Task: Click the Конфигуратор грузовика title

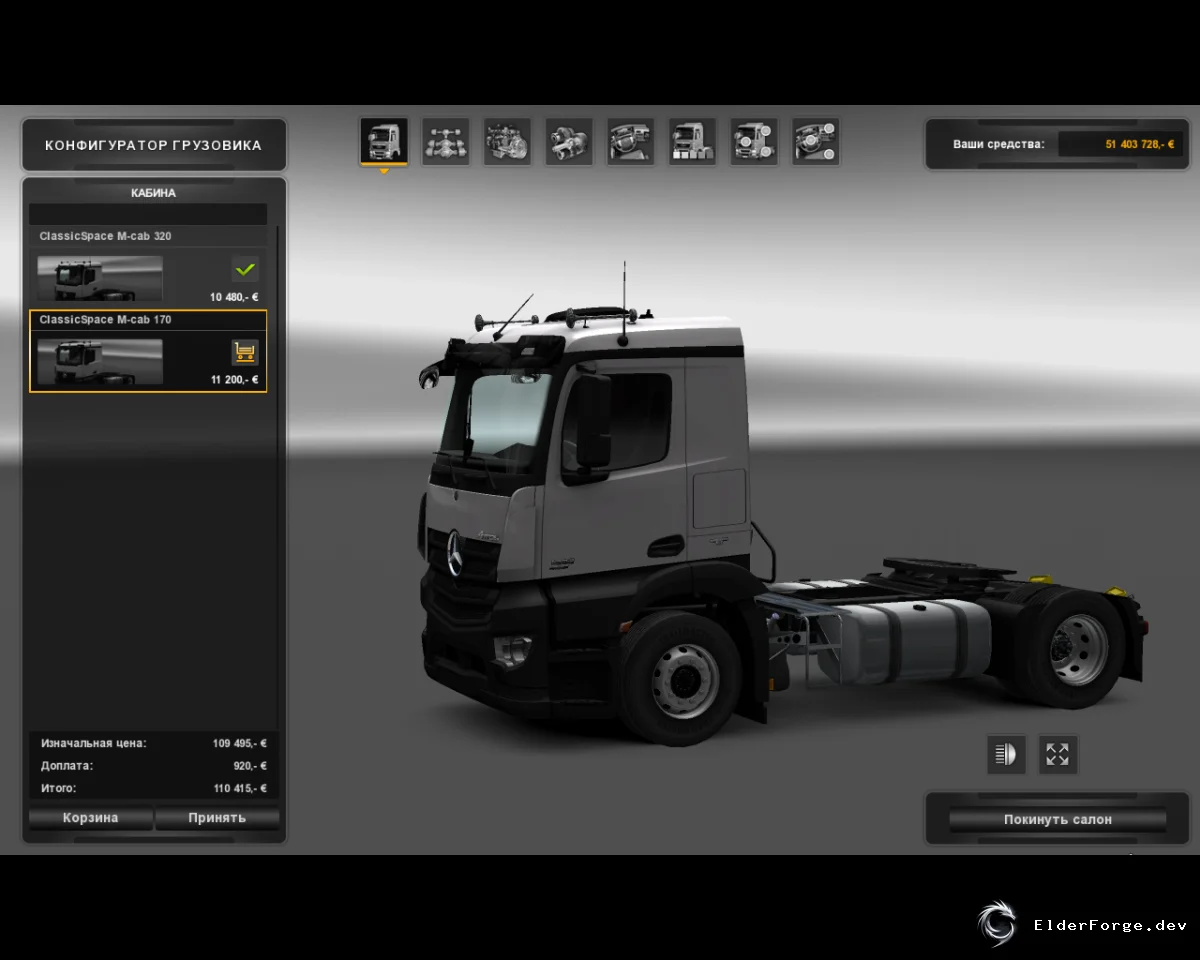Action: click(153, 145)
